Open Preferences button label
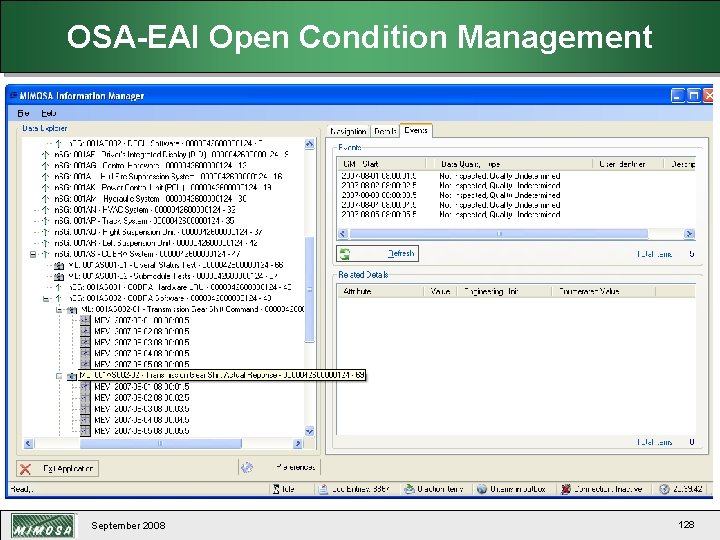 pos(295,467)
